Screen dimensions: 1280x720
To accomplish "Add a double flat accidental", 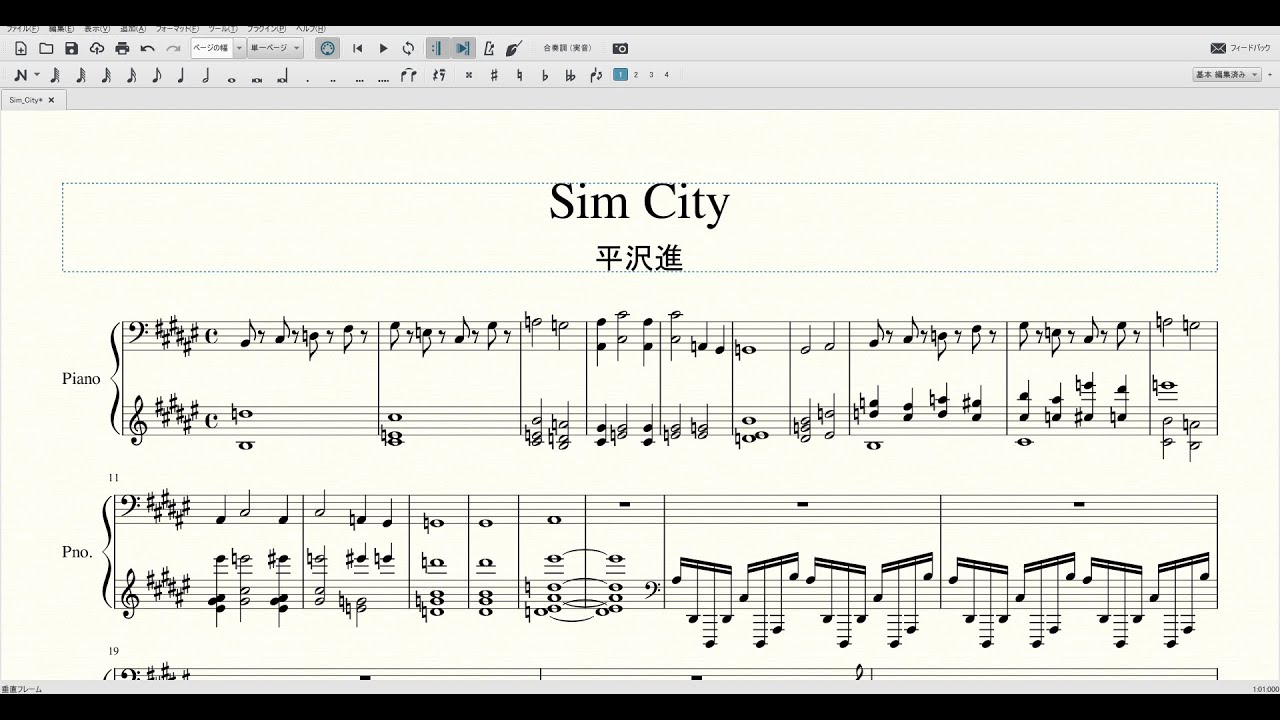I will (570, 75).
